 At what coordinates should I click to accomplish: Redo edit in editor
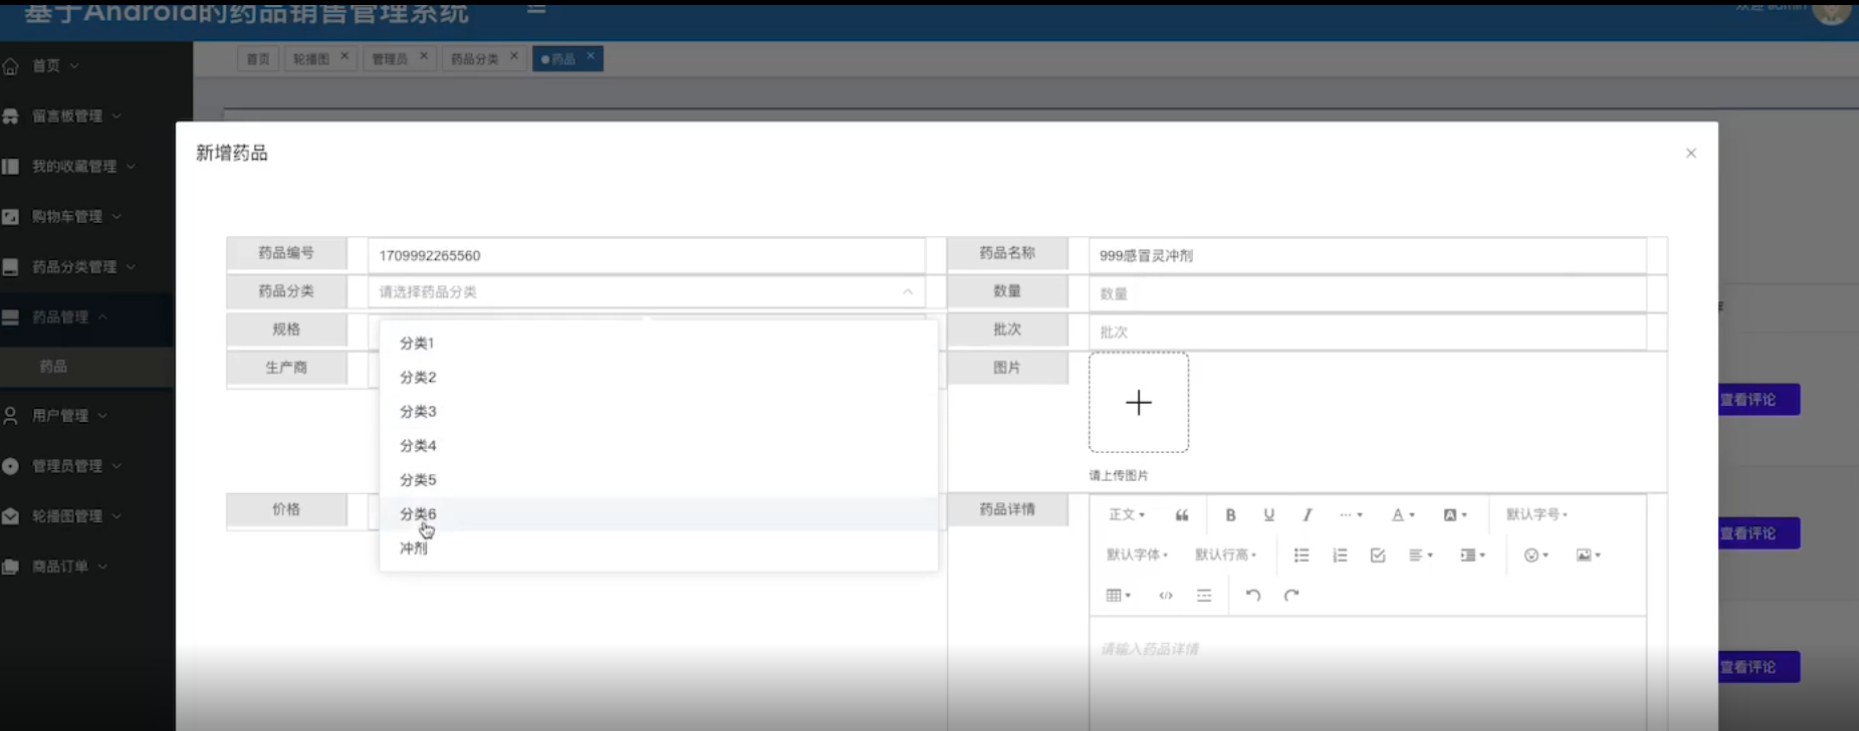[x=1292, y=595]
